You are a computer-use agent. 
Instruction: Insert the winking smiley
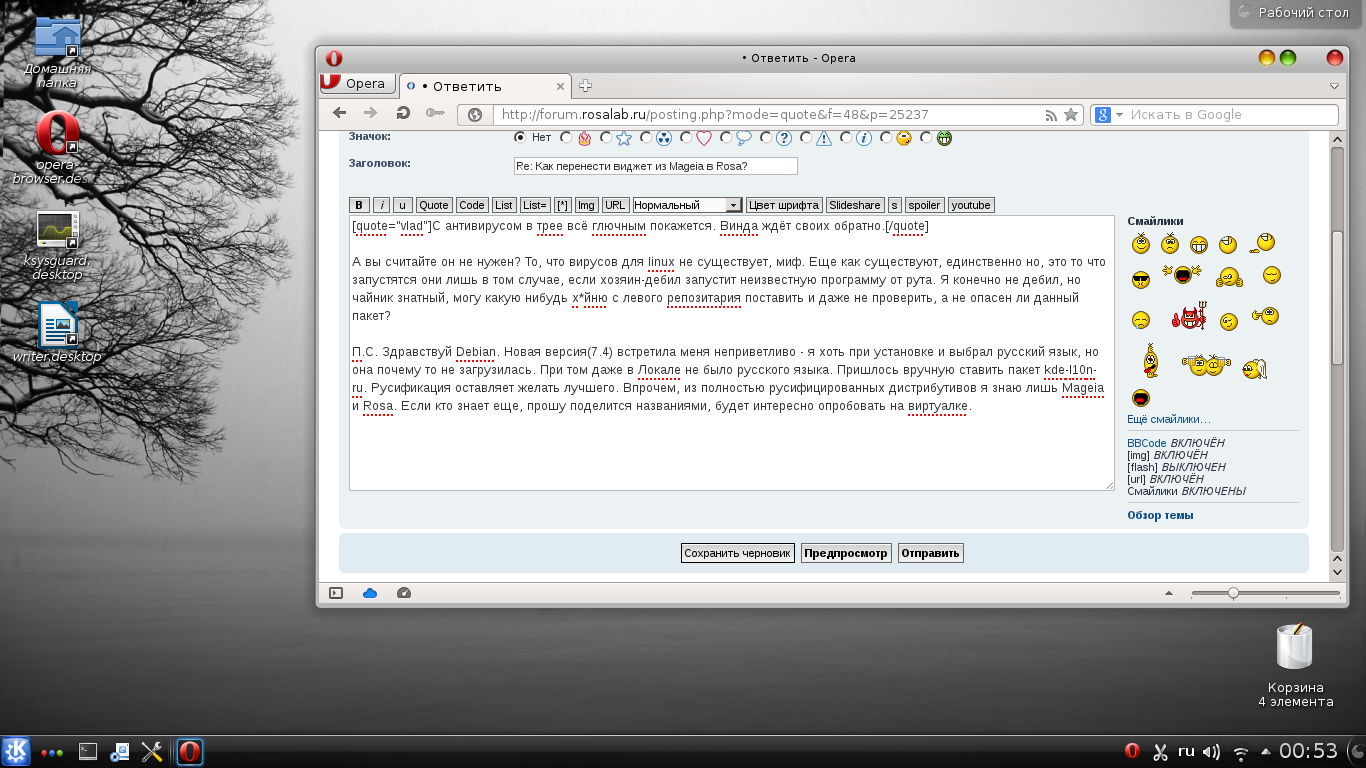click(1229, 321)
